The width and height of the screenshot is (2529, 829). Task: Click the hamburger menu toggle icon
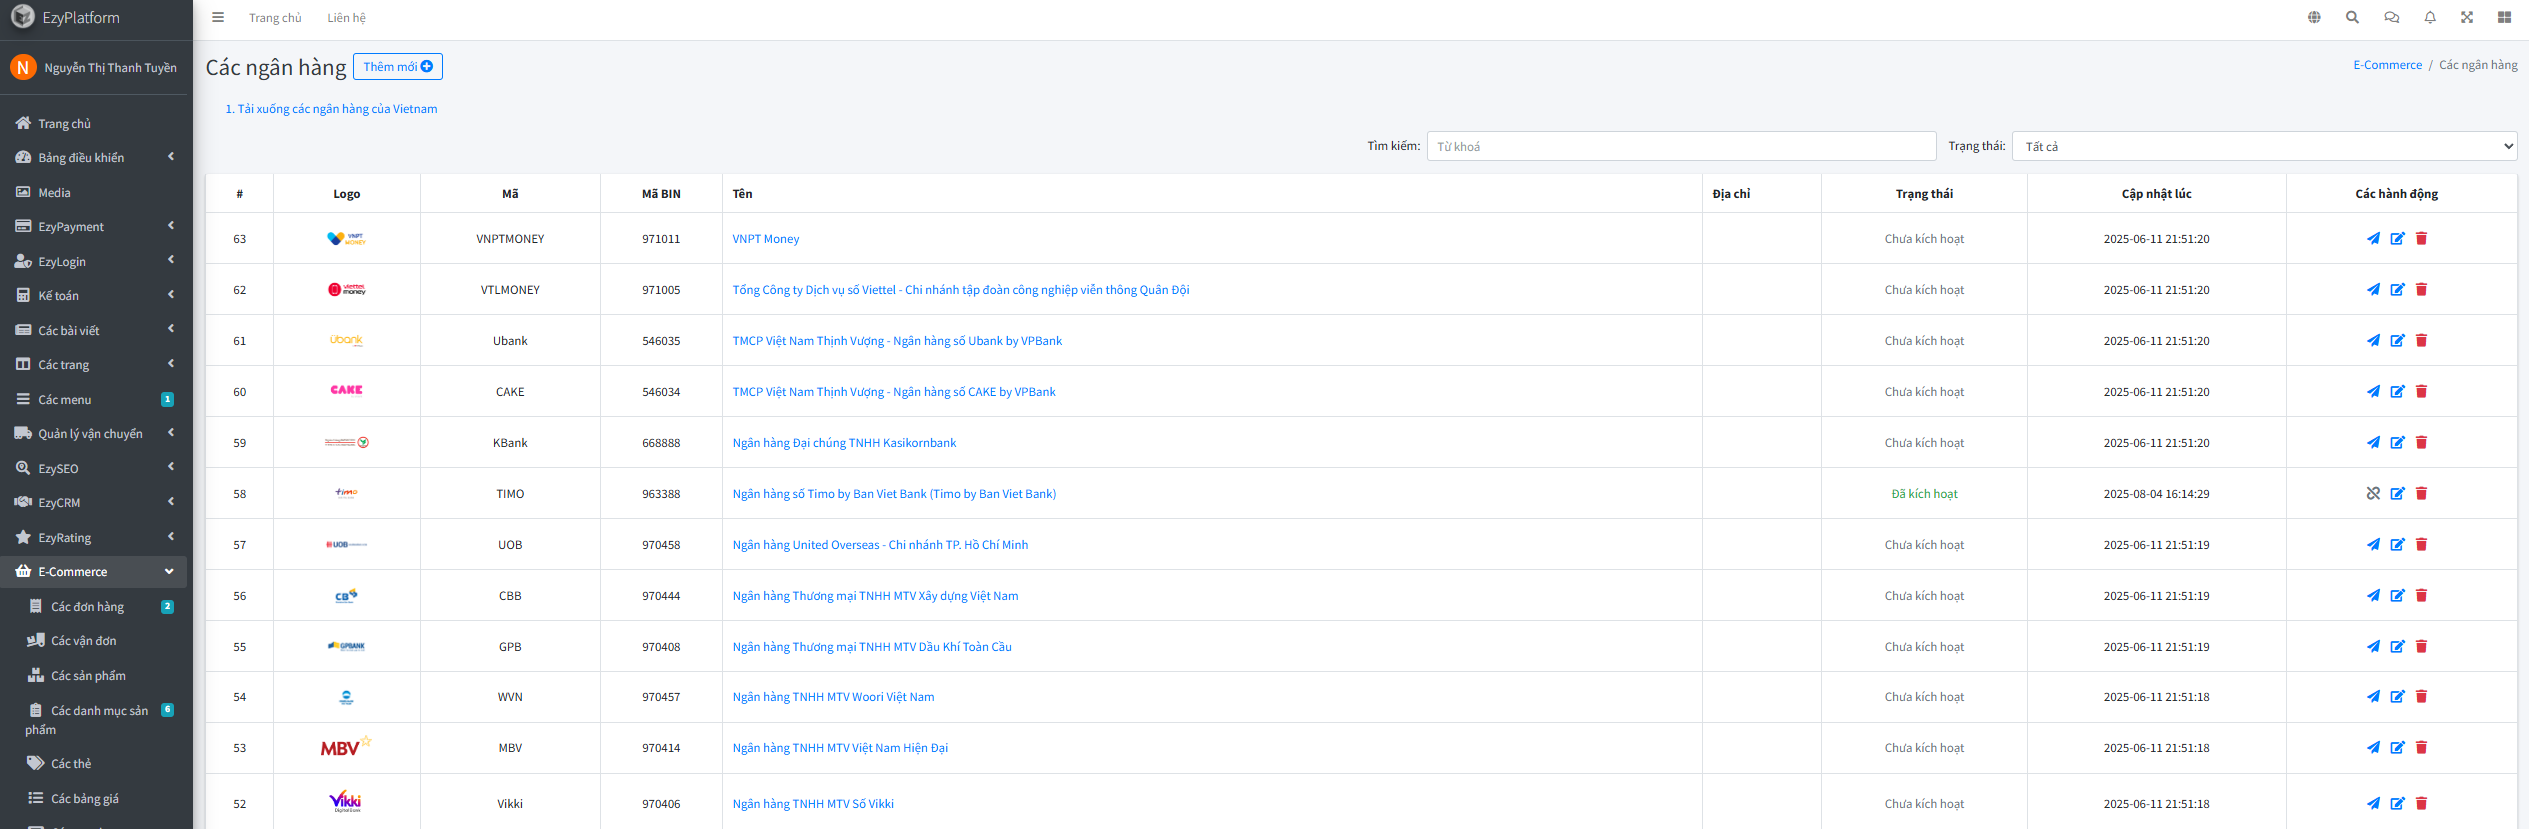click(x=218, y=17)
